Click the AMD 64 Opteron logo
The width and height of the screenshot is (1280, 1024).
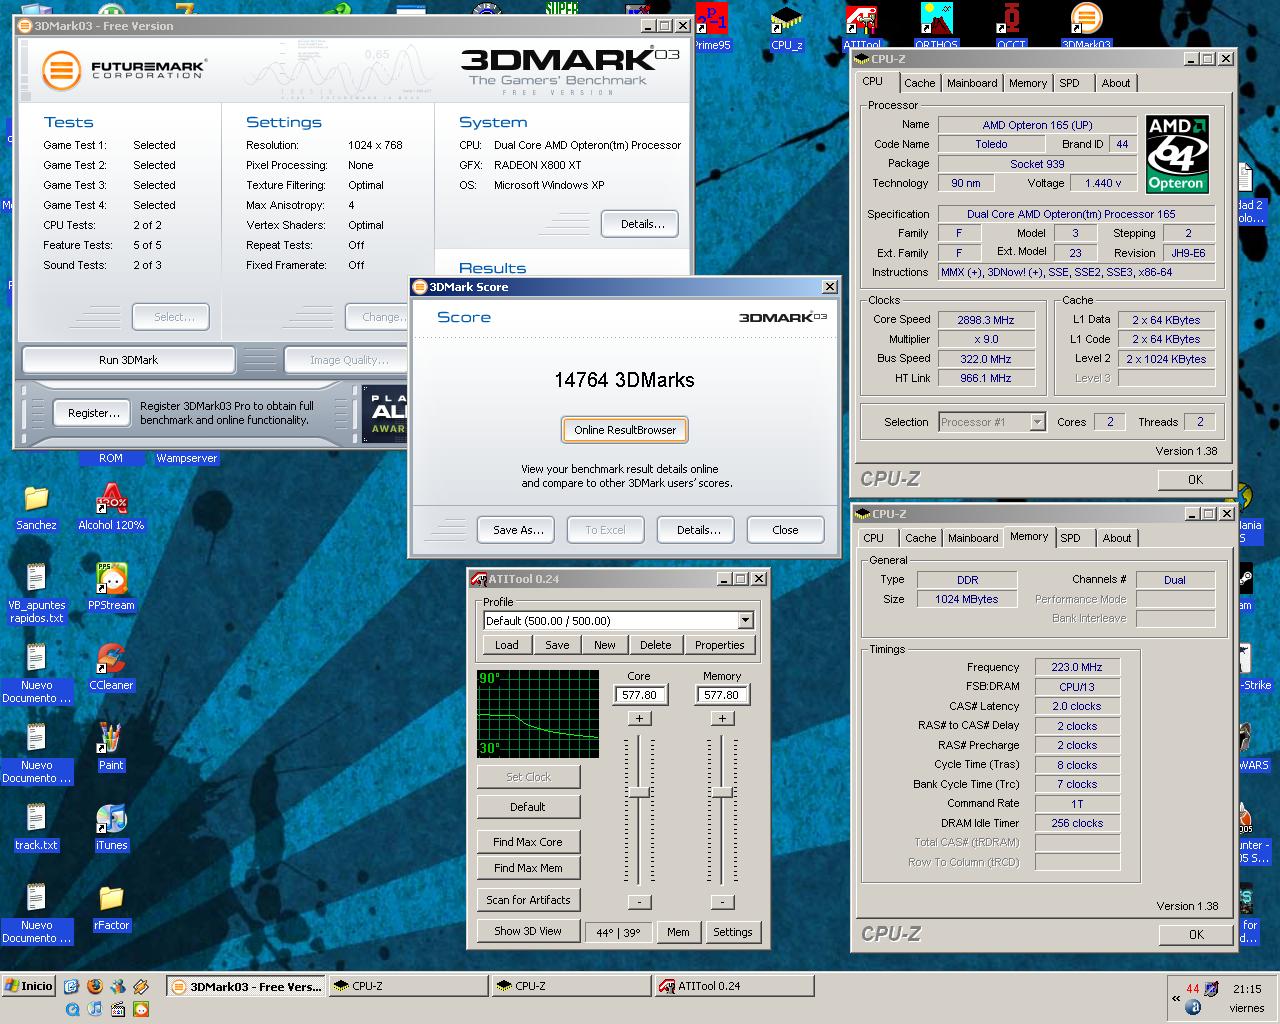coord(1177,154)
